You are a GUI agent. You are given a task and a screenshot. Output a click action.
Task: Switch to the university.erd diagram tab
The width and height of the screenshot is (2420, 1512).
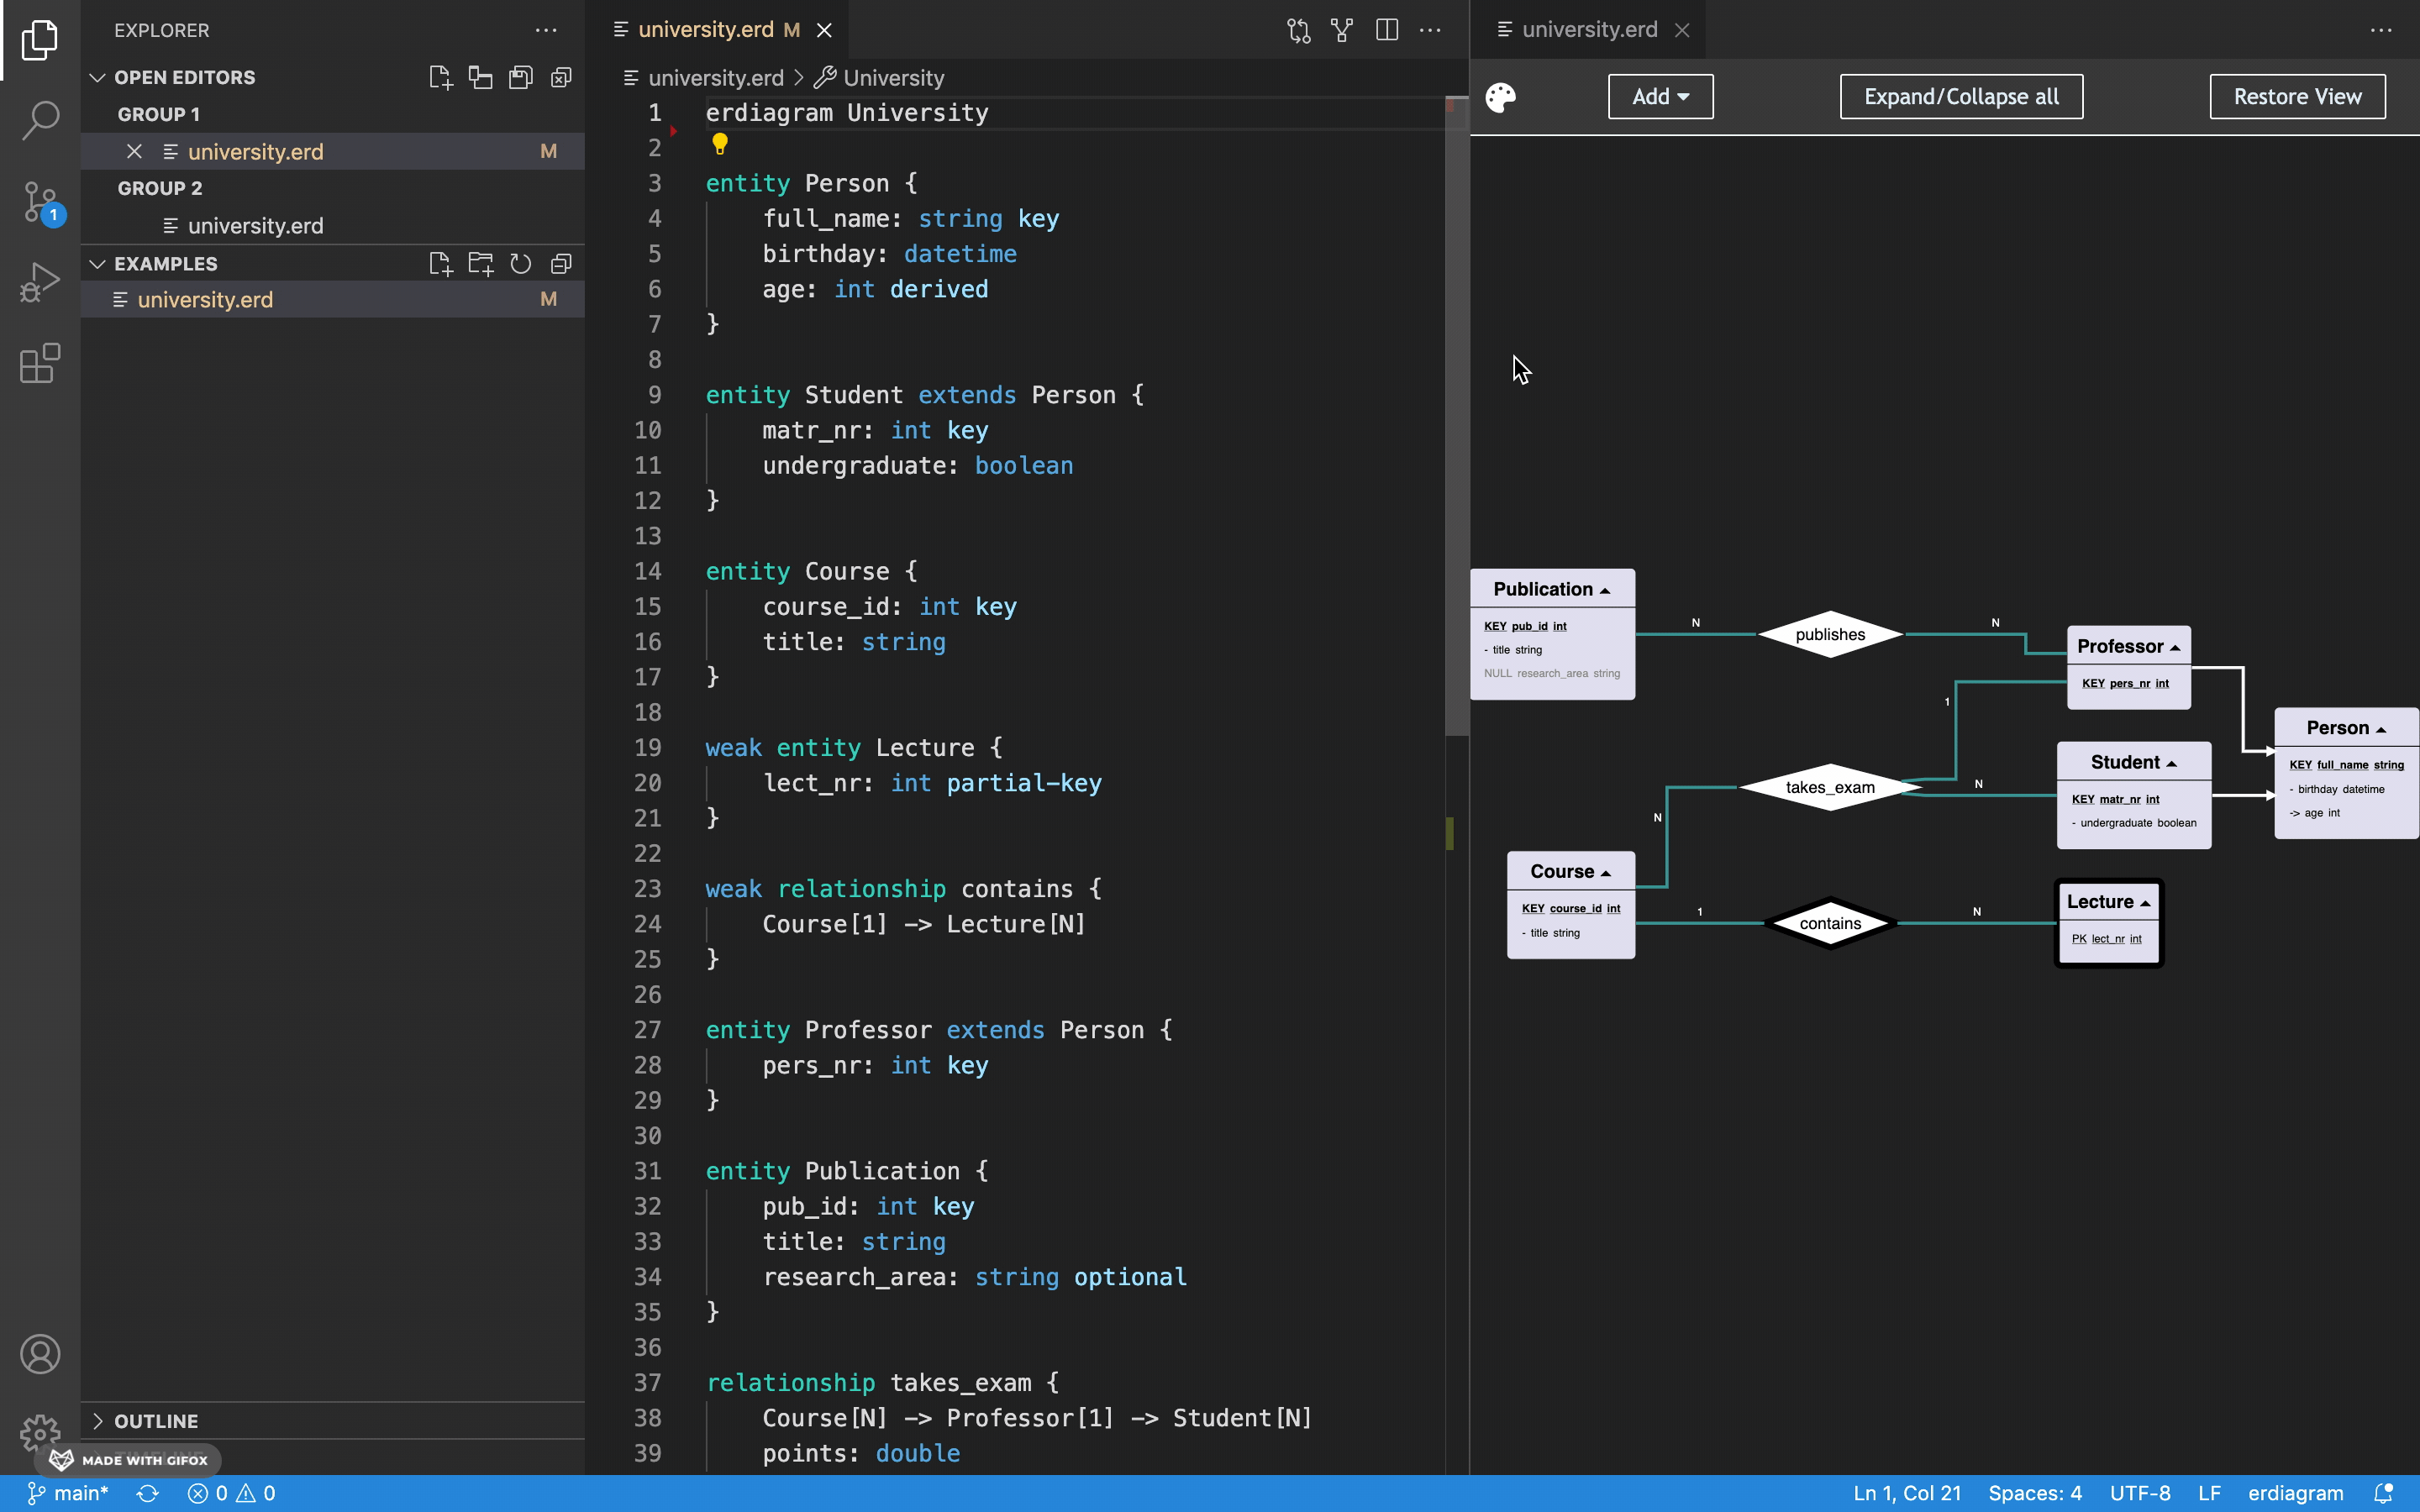pos(1588,30)
